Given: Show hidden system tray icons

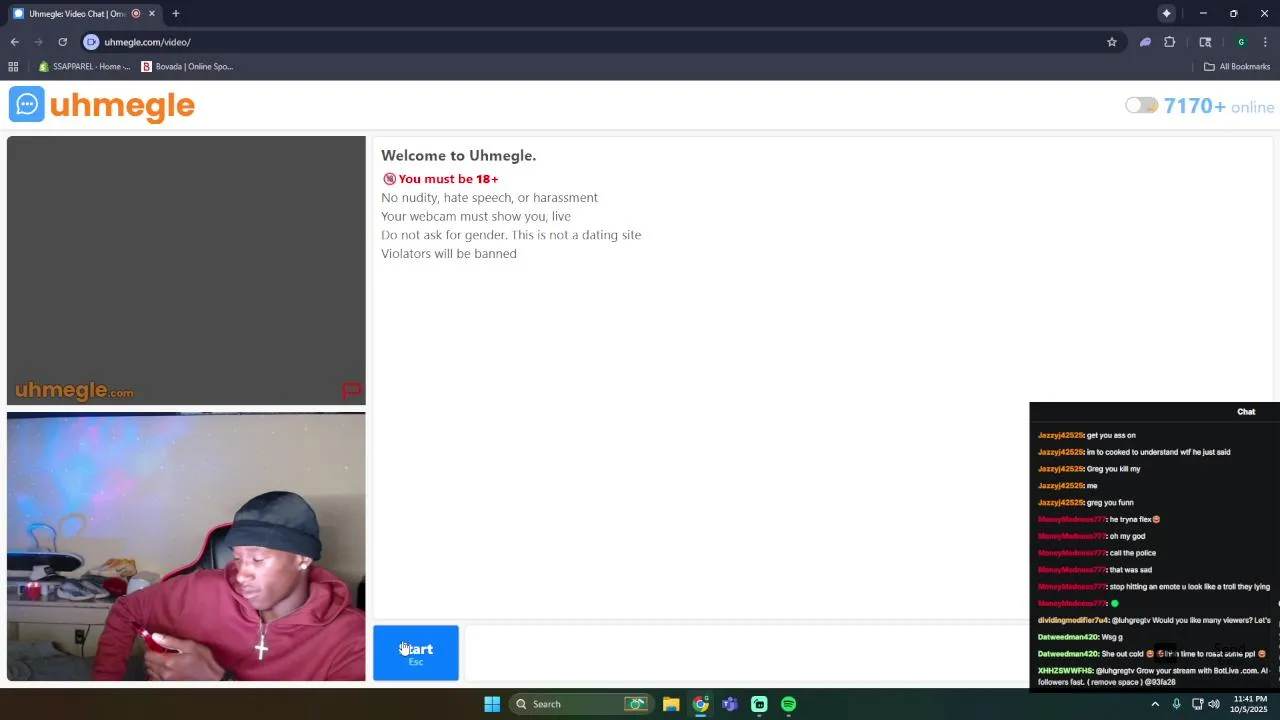Looking at the screenshot, I should pyautogui.click(x=1155, y=704).
